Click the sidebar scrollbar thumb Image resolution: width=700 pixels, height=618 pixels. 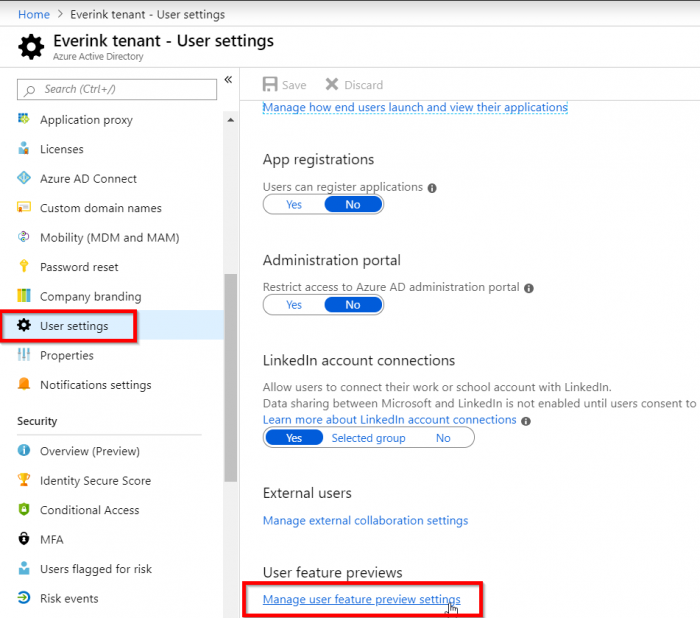click(x=230, y=378)
